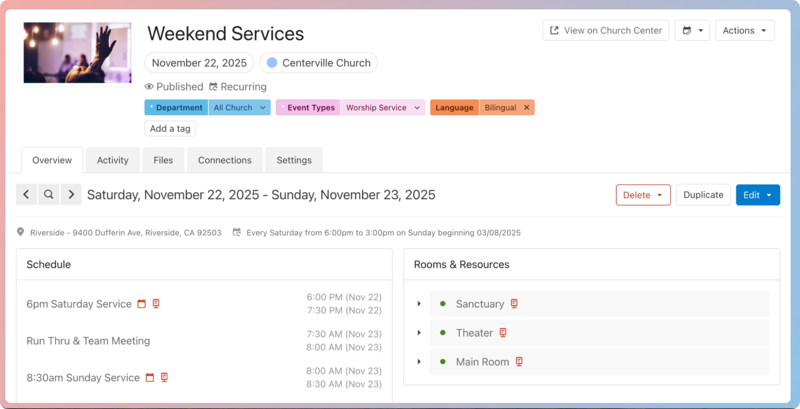This screenshot has height=409, width=800.
Task: Go to the next event date arrow
Action: coord(71,195)
